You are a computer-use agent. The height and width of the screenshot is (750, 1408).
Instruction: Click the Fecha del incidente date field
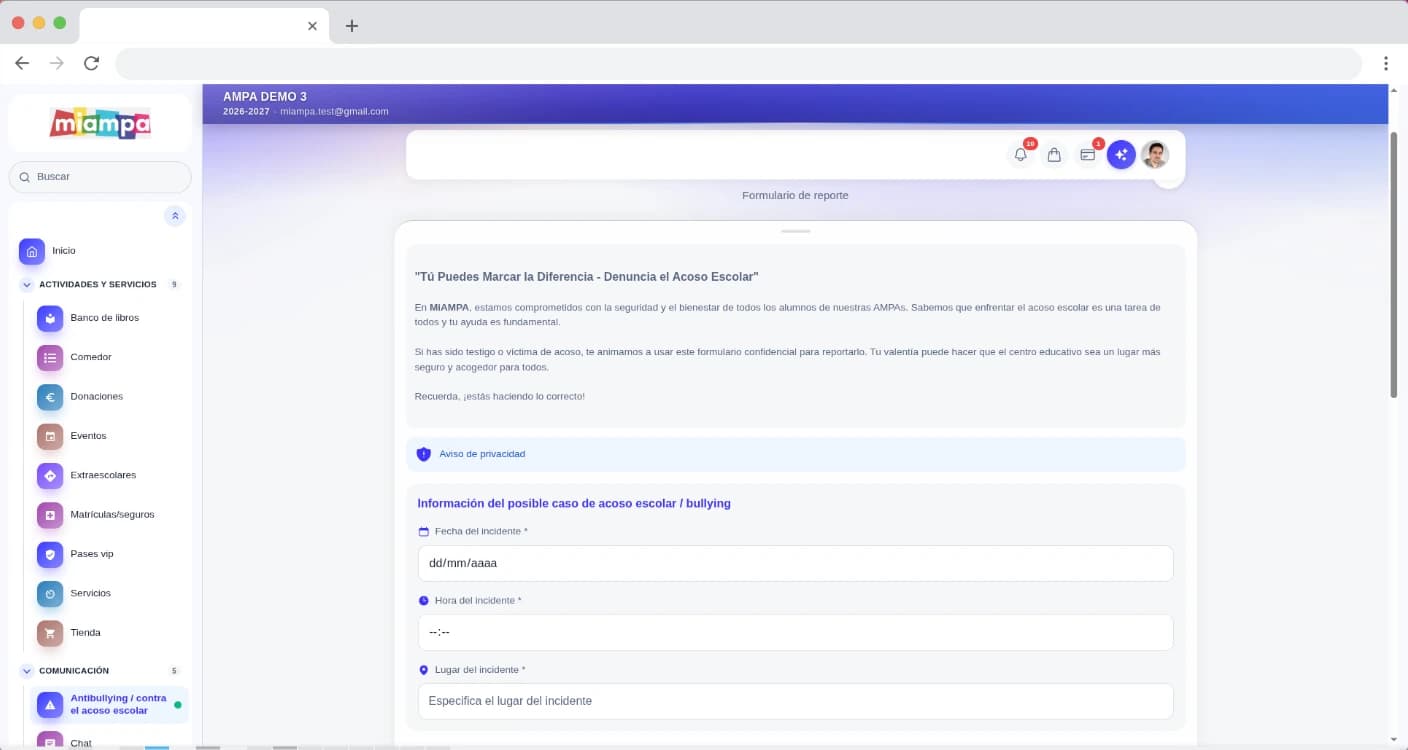795,563
